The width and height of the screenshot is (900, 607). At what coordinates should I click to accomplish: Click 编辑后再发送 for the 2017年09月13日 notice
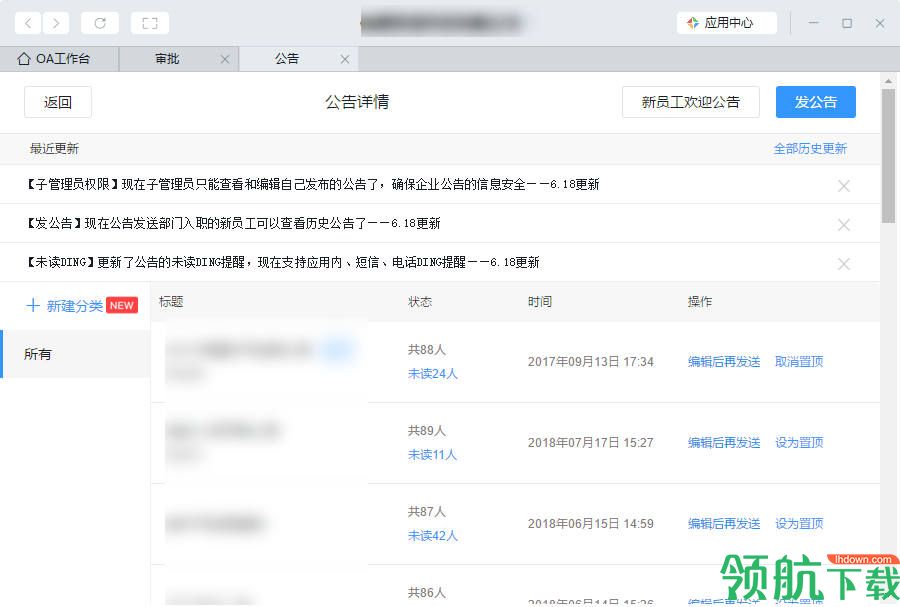coord(724,361)
